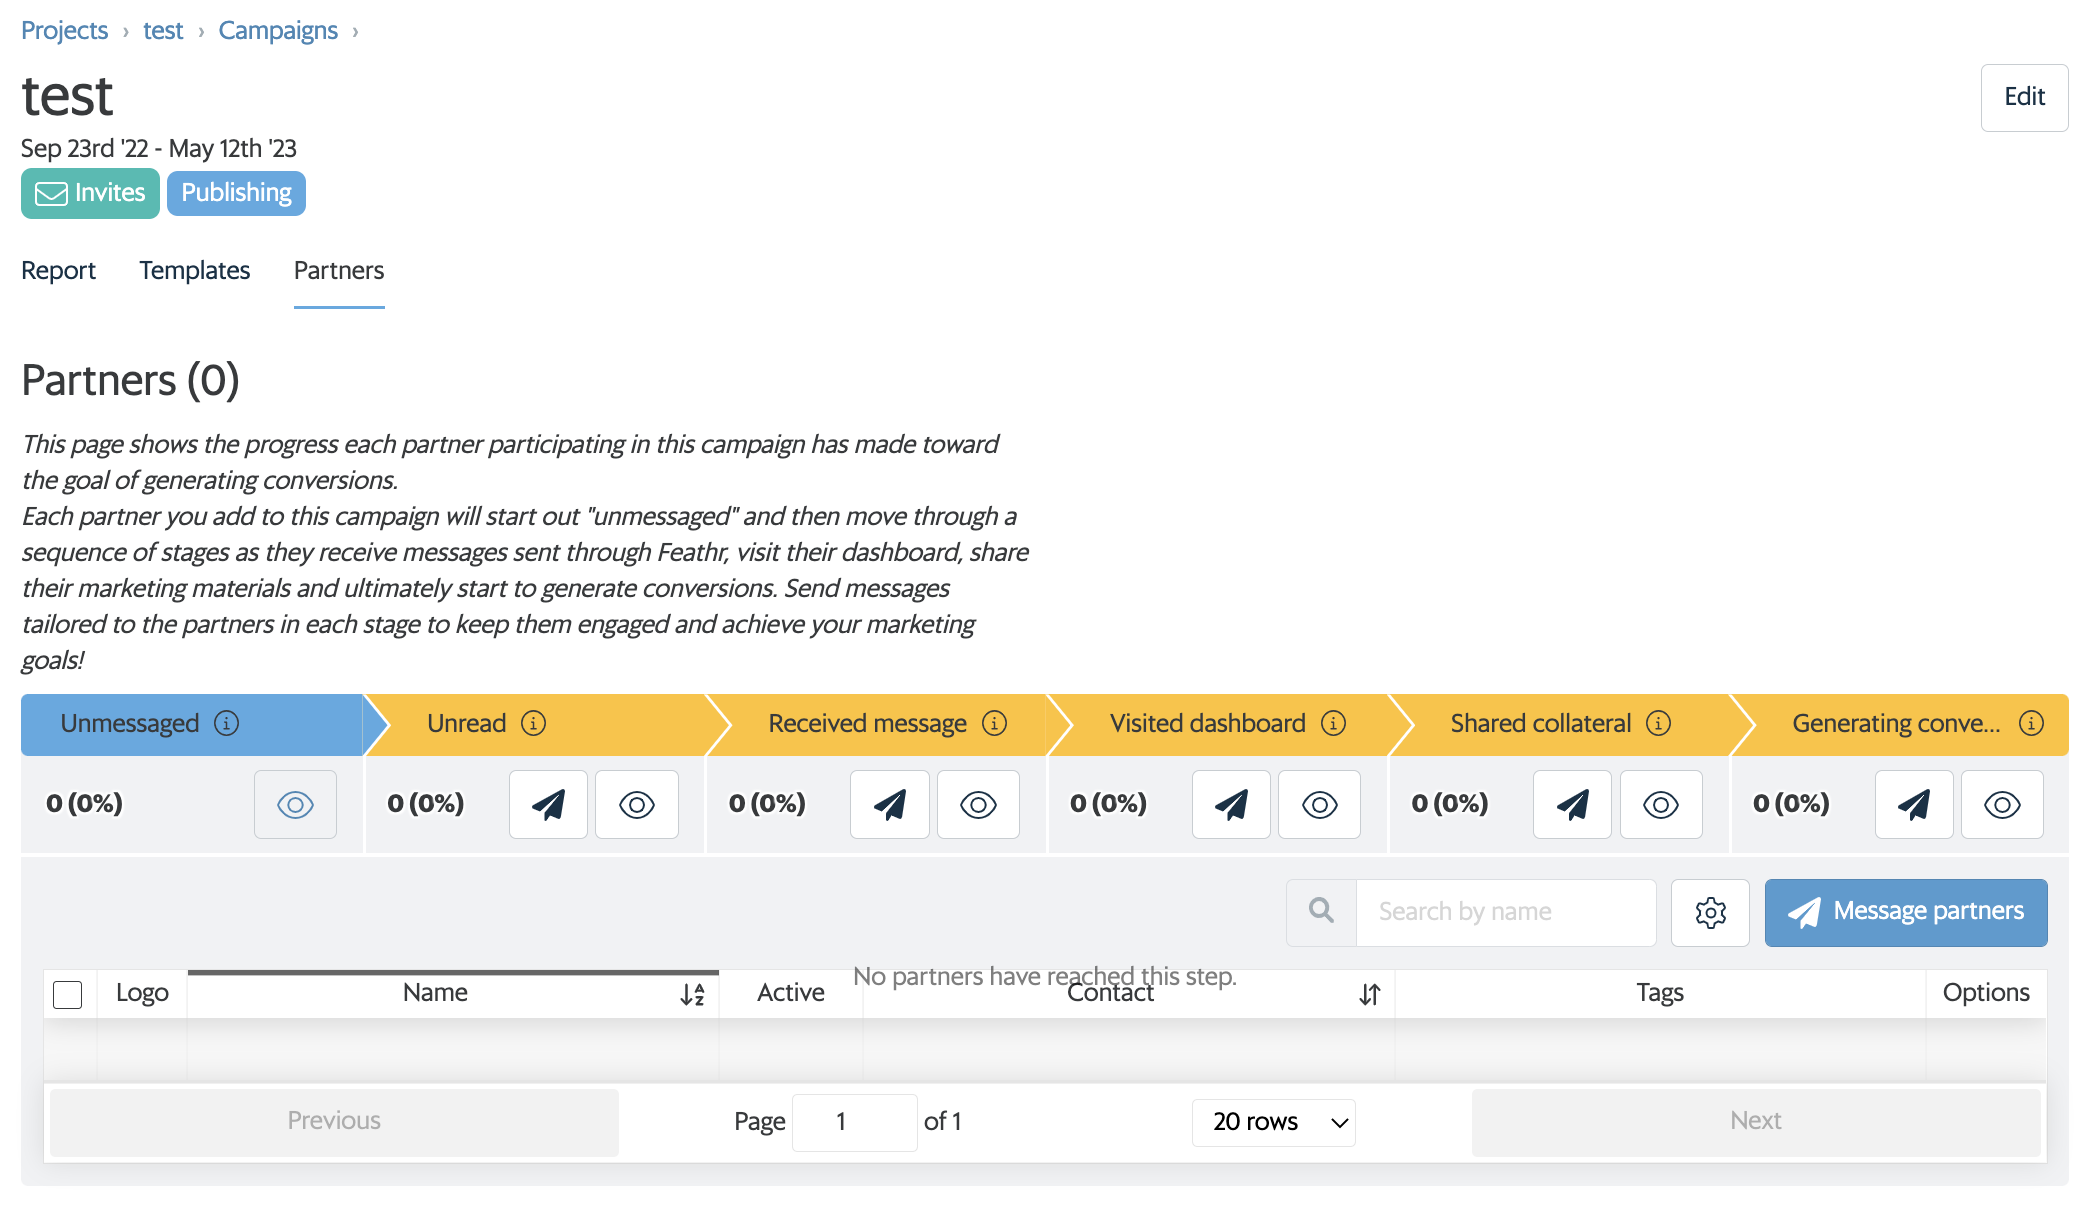2098x1230 pixels.
Task: Sort table by Contact column icon
Action: click(x=1370, y=994)
